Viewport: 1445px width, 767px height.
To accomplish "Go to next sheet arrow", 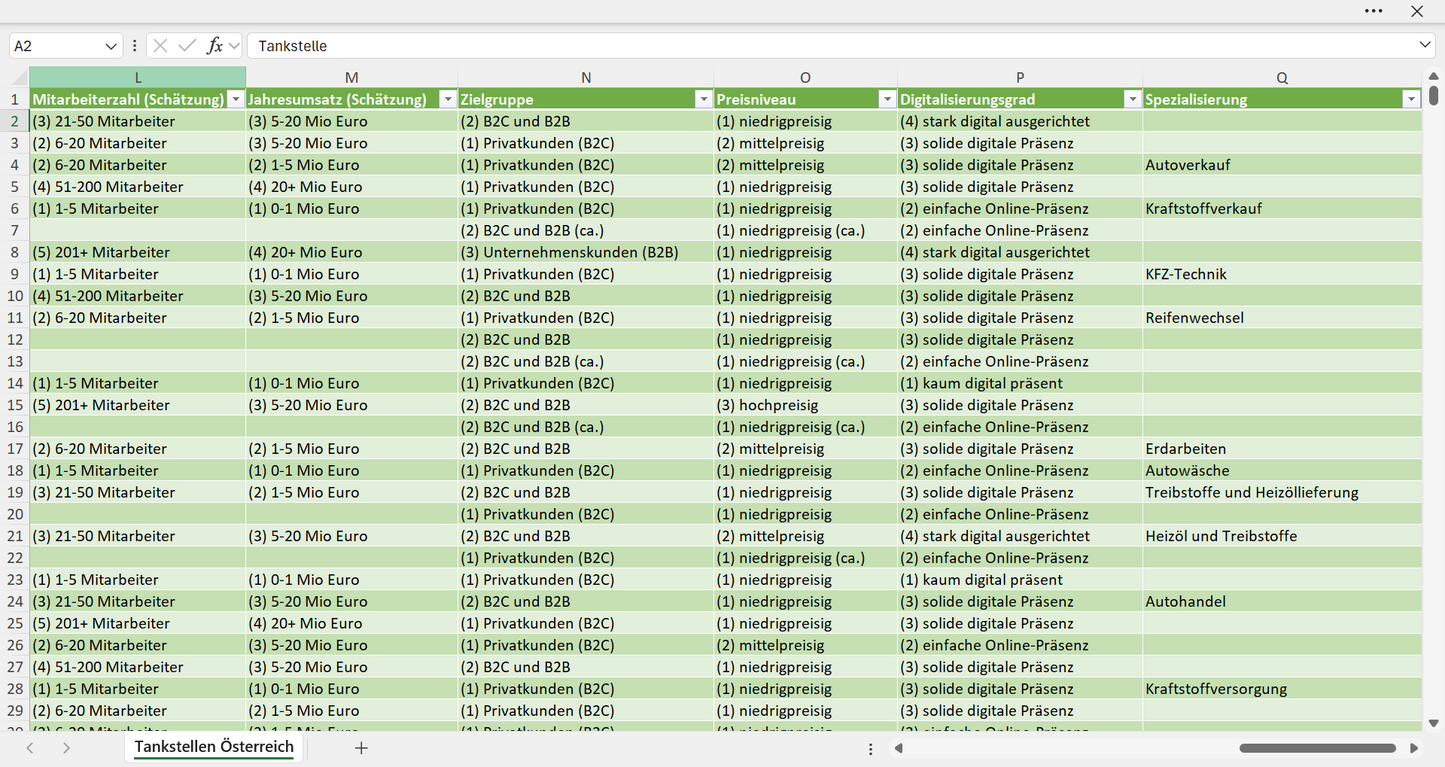I will (x=66, y=748).
